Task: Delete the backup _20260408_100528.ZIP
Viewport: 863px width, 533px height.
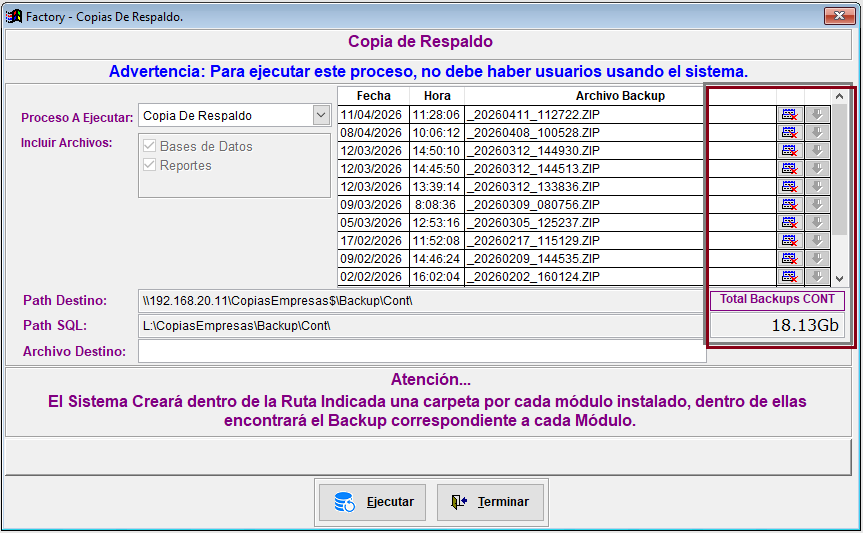Action: click(790, 133)
